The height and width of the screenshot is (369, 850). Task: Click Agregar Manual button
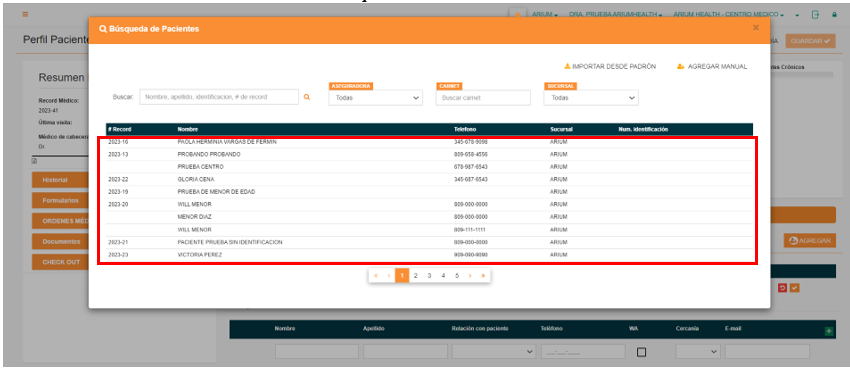click(712, 67)
